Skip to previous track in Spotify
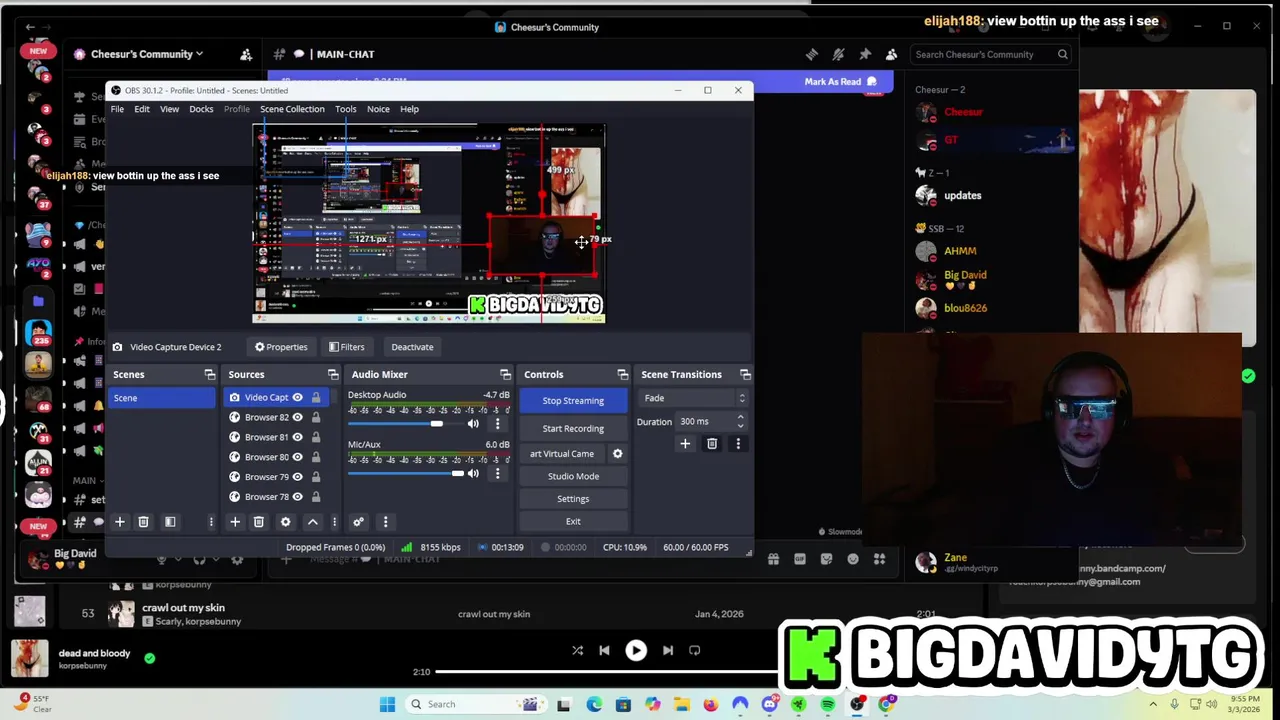The image size is (1280, 720). [604, 650]
